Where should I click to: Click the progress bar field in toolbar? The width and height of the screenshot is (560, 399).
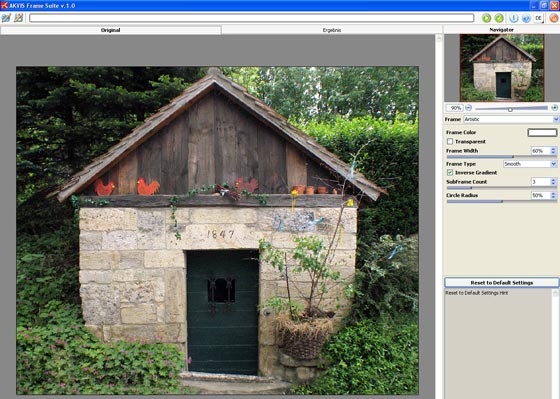(x=252, y=18)
